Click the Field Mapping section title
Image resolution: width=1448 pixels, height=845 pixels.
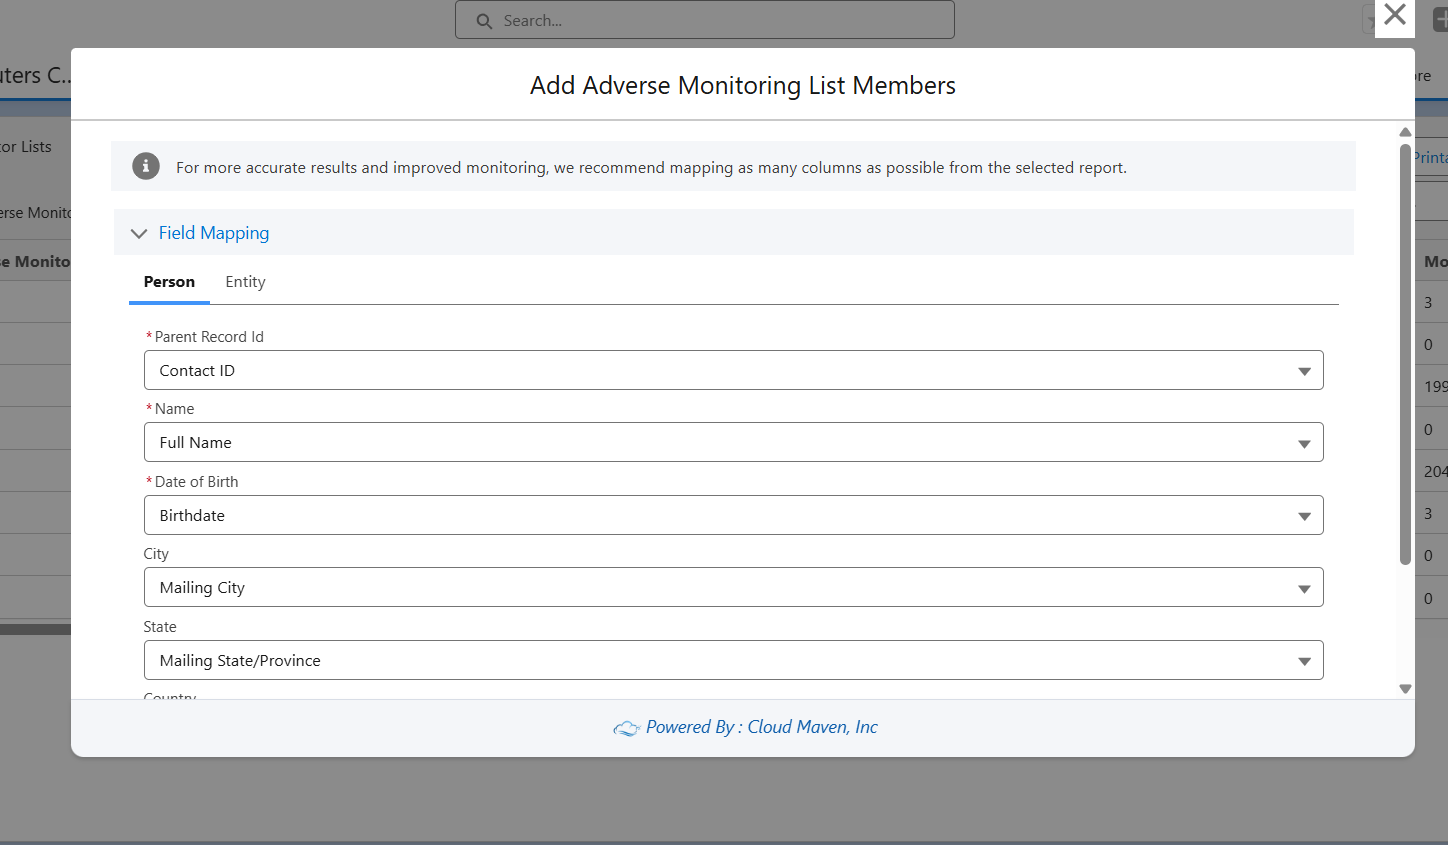coord(214,233)
